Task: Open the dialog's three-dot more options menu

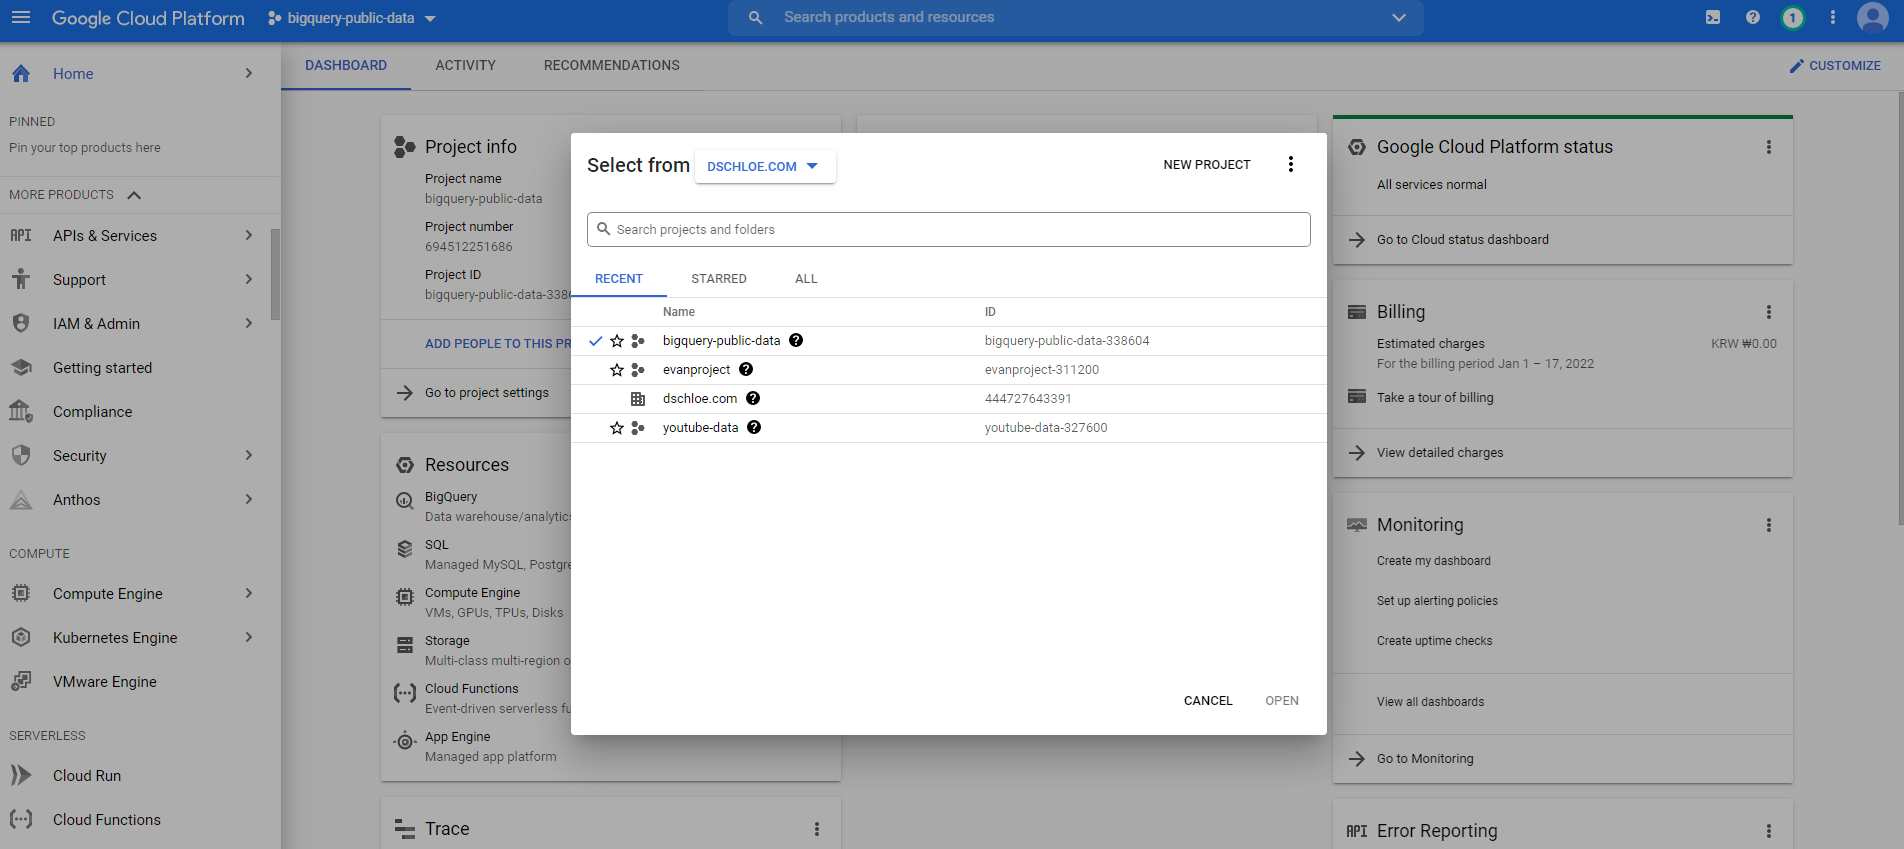Action: (x=1291, y=164)
